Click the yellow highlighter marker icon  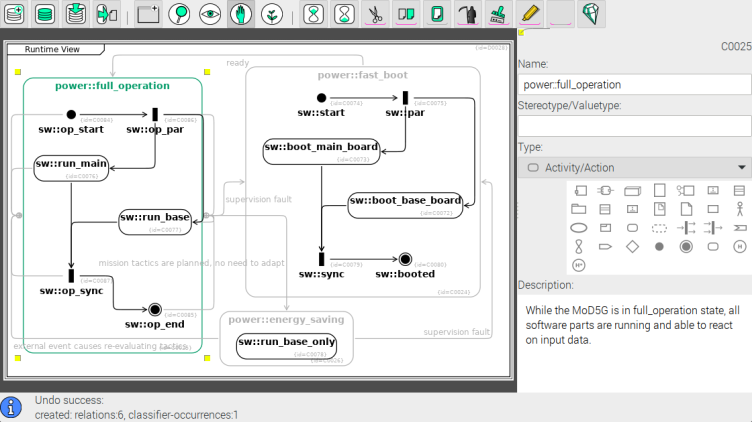[530, 14]
